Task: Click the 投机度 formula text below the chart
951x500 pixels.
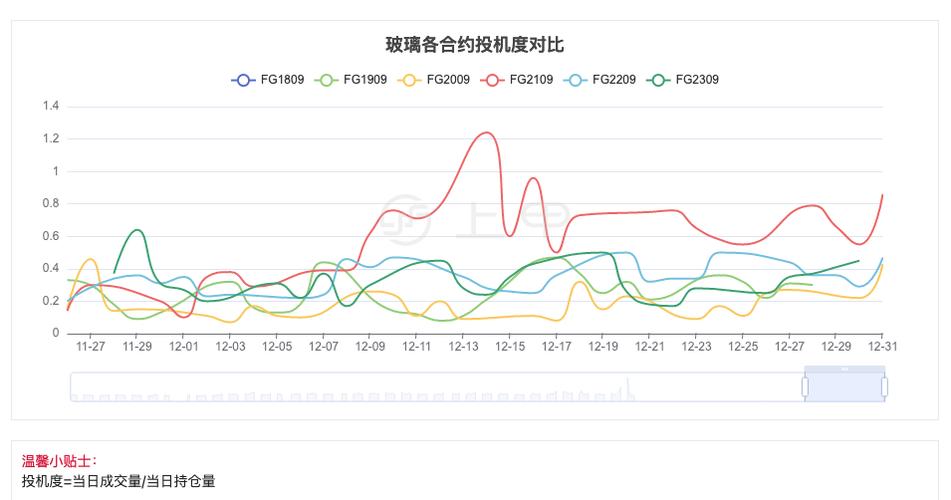Action: click(118, 481)
